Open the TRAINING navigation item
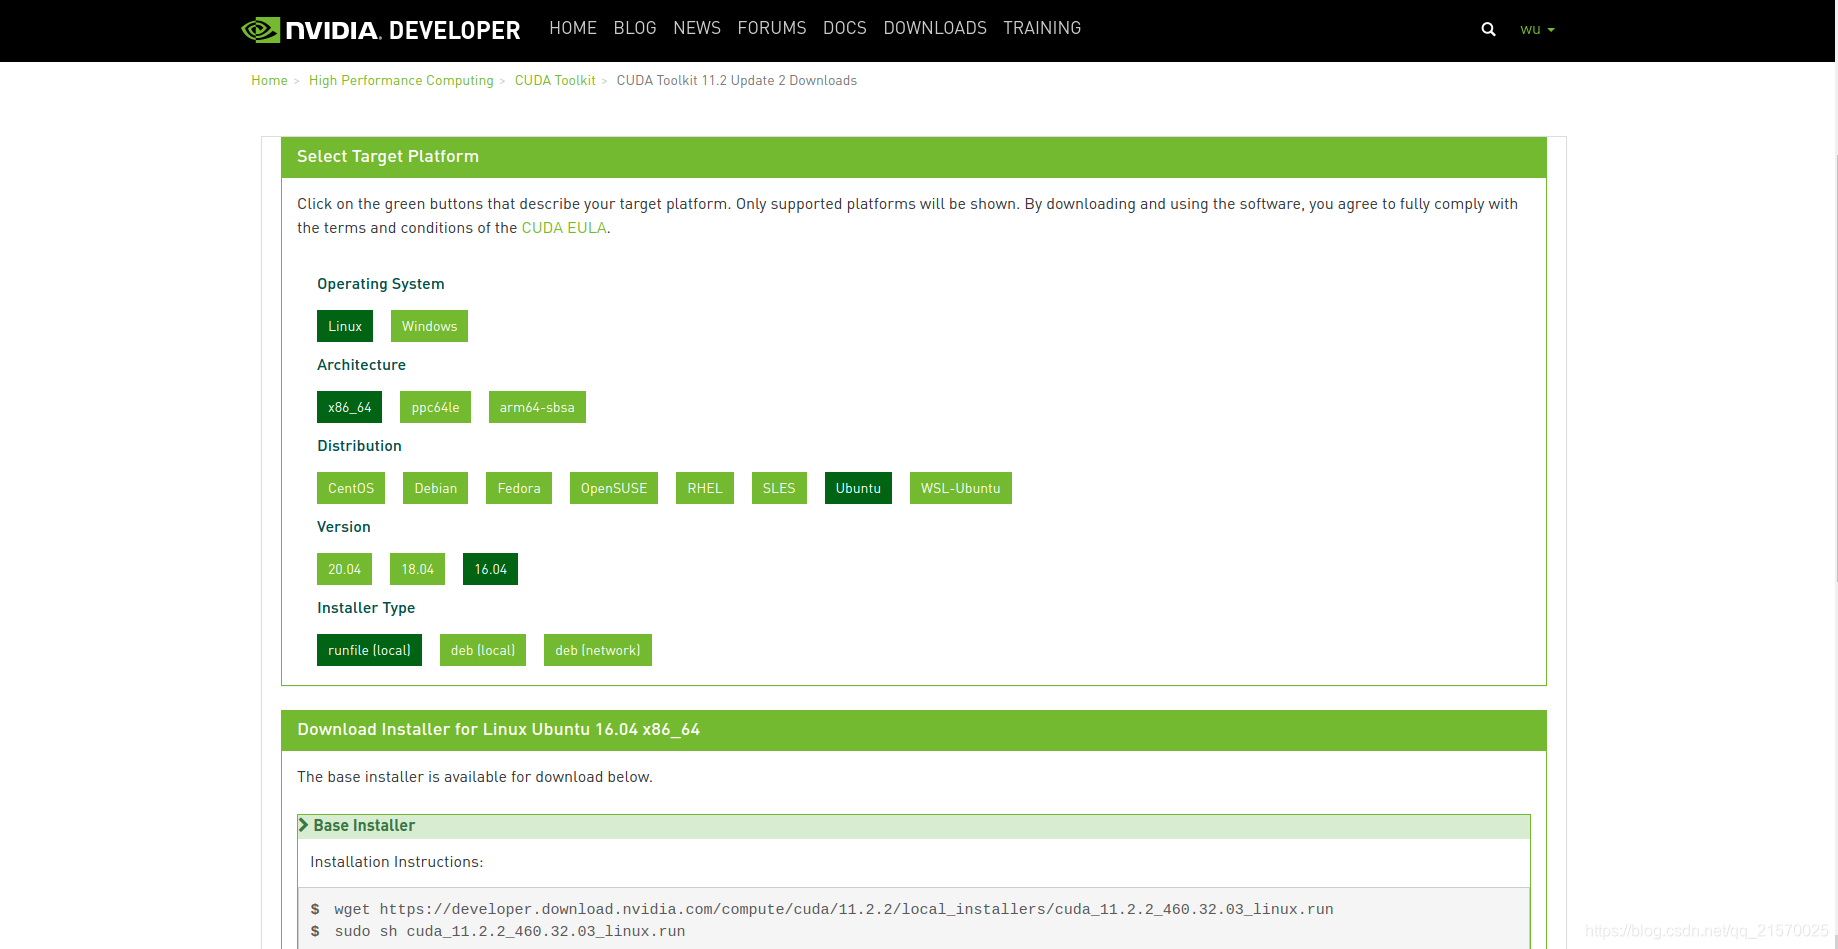The width and height of the screenshot is (1838, 949). click(1042, 28)
